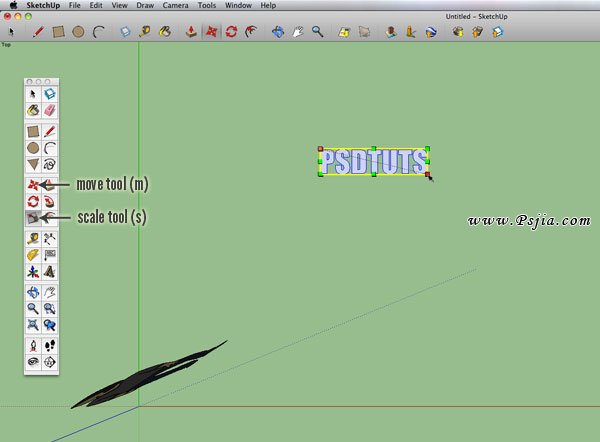Select the Move tool in the floating palette

33,185
